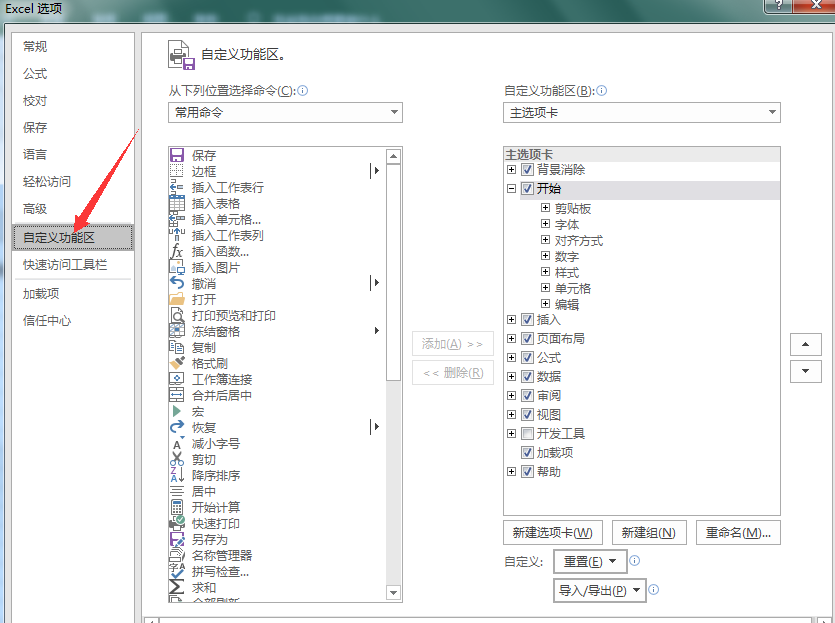Click the Merge & Center (合并后居中) icon

[177, 395]
